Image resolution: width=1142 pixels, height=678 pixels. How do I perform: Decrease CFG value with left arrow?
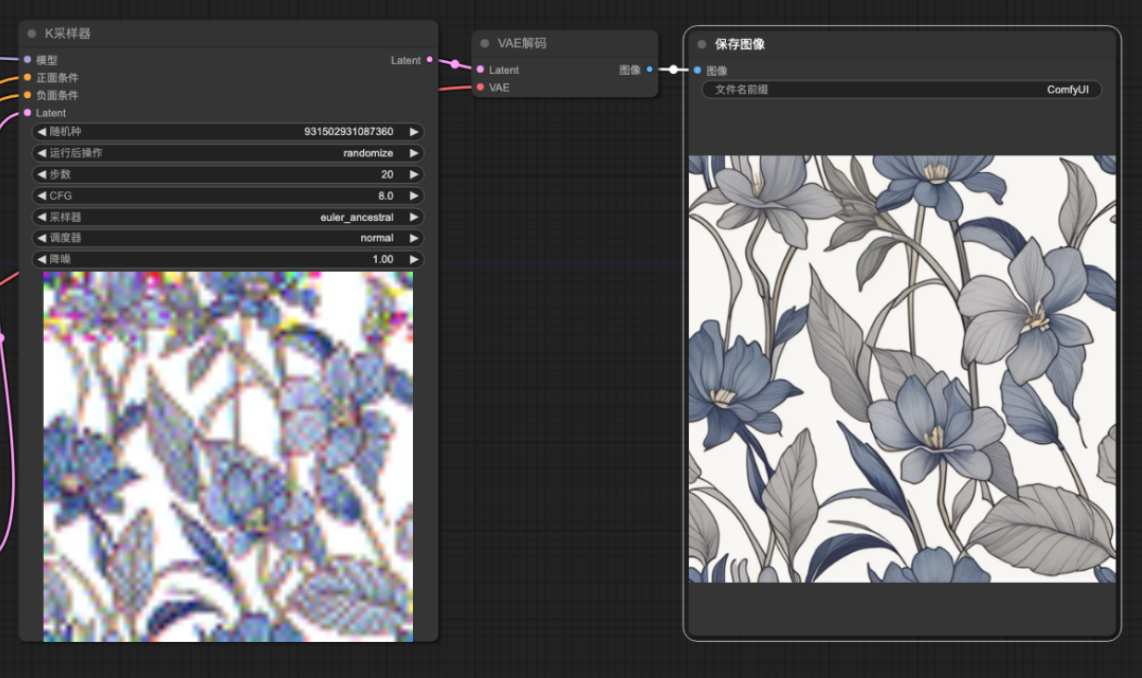coord(42,196)
